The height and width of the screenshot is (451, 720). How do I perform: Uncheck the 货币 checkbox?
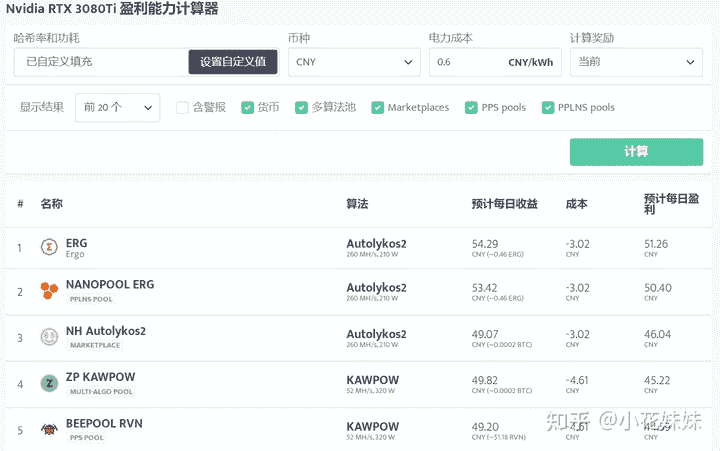247,107
